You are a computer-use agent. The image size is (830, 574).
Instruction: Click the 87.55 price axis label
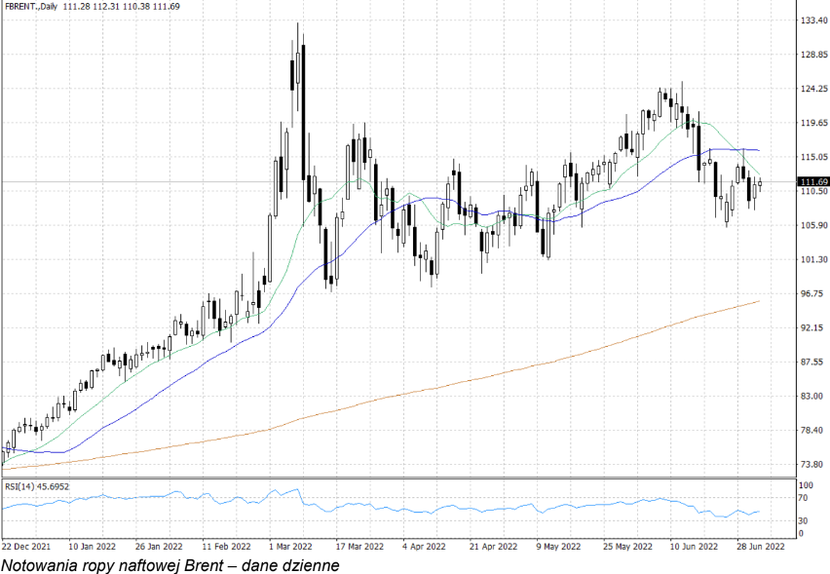pos(813,362)
